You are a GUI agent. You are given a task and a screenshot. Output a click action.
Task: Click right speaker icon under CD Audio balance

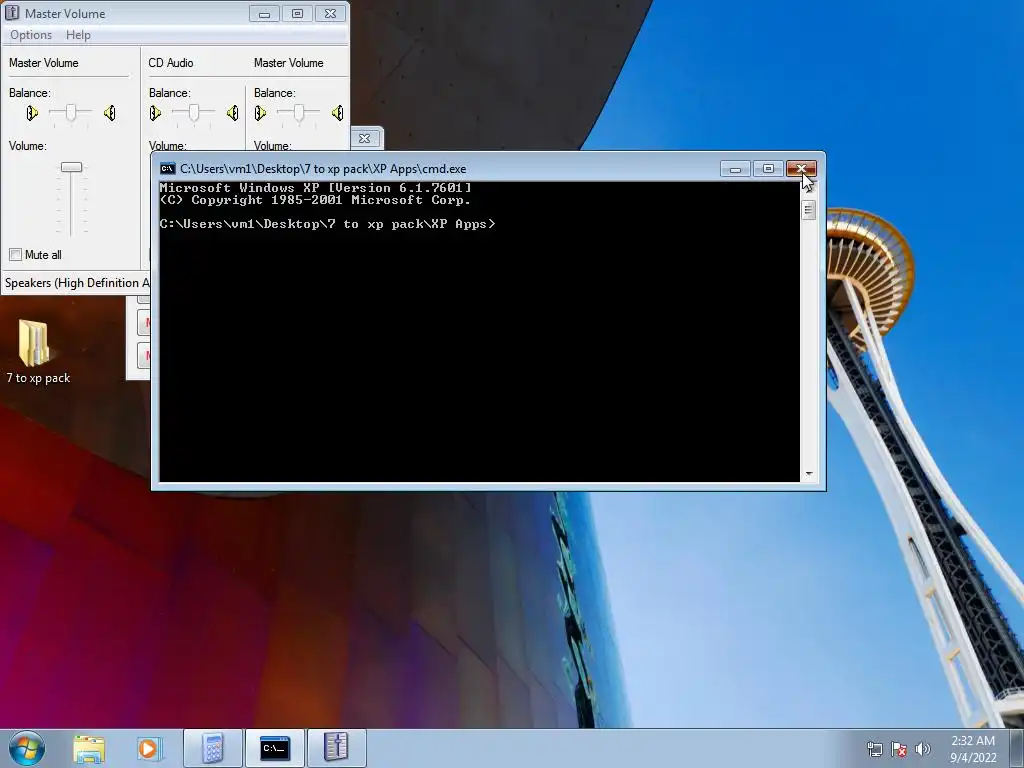click(x=232, y=113)
